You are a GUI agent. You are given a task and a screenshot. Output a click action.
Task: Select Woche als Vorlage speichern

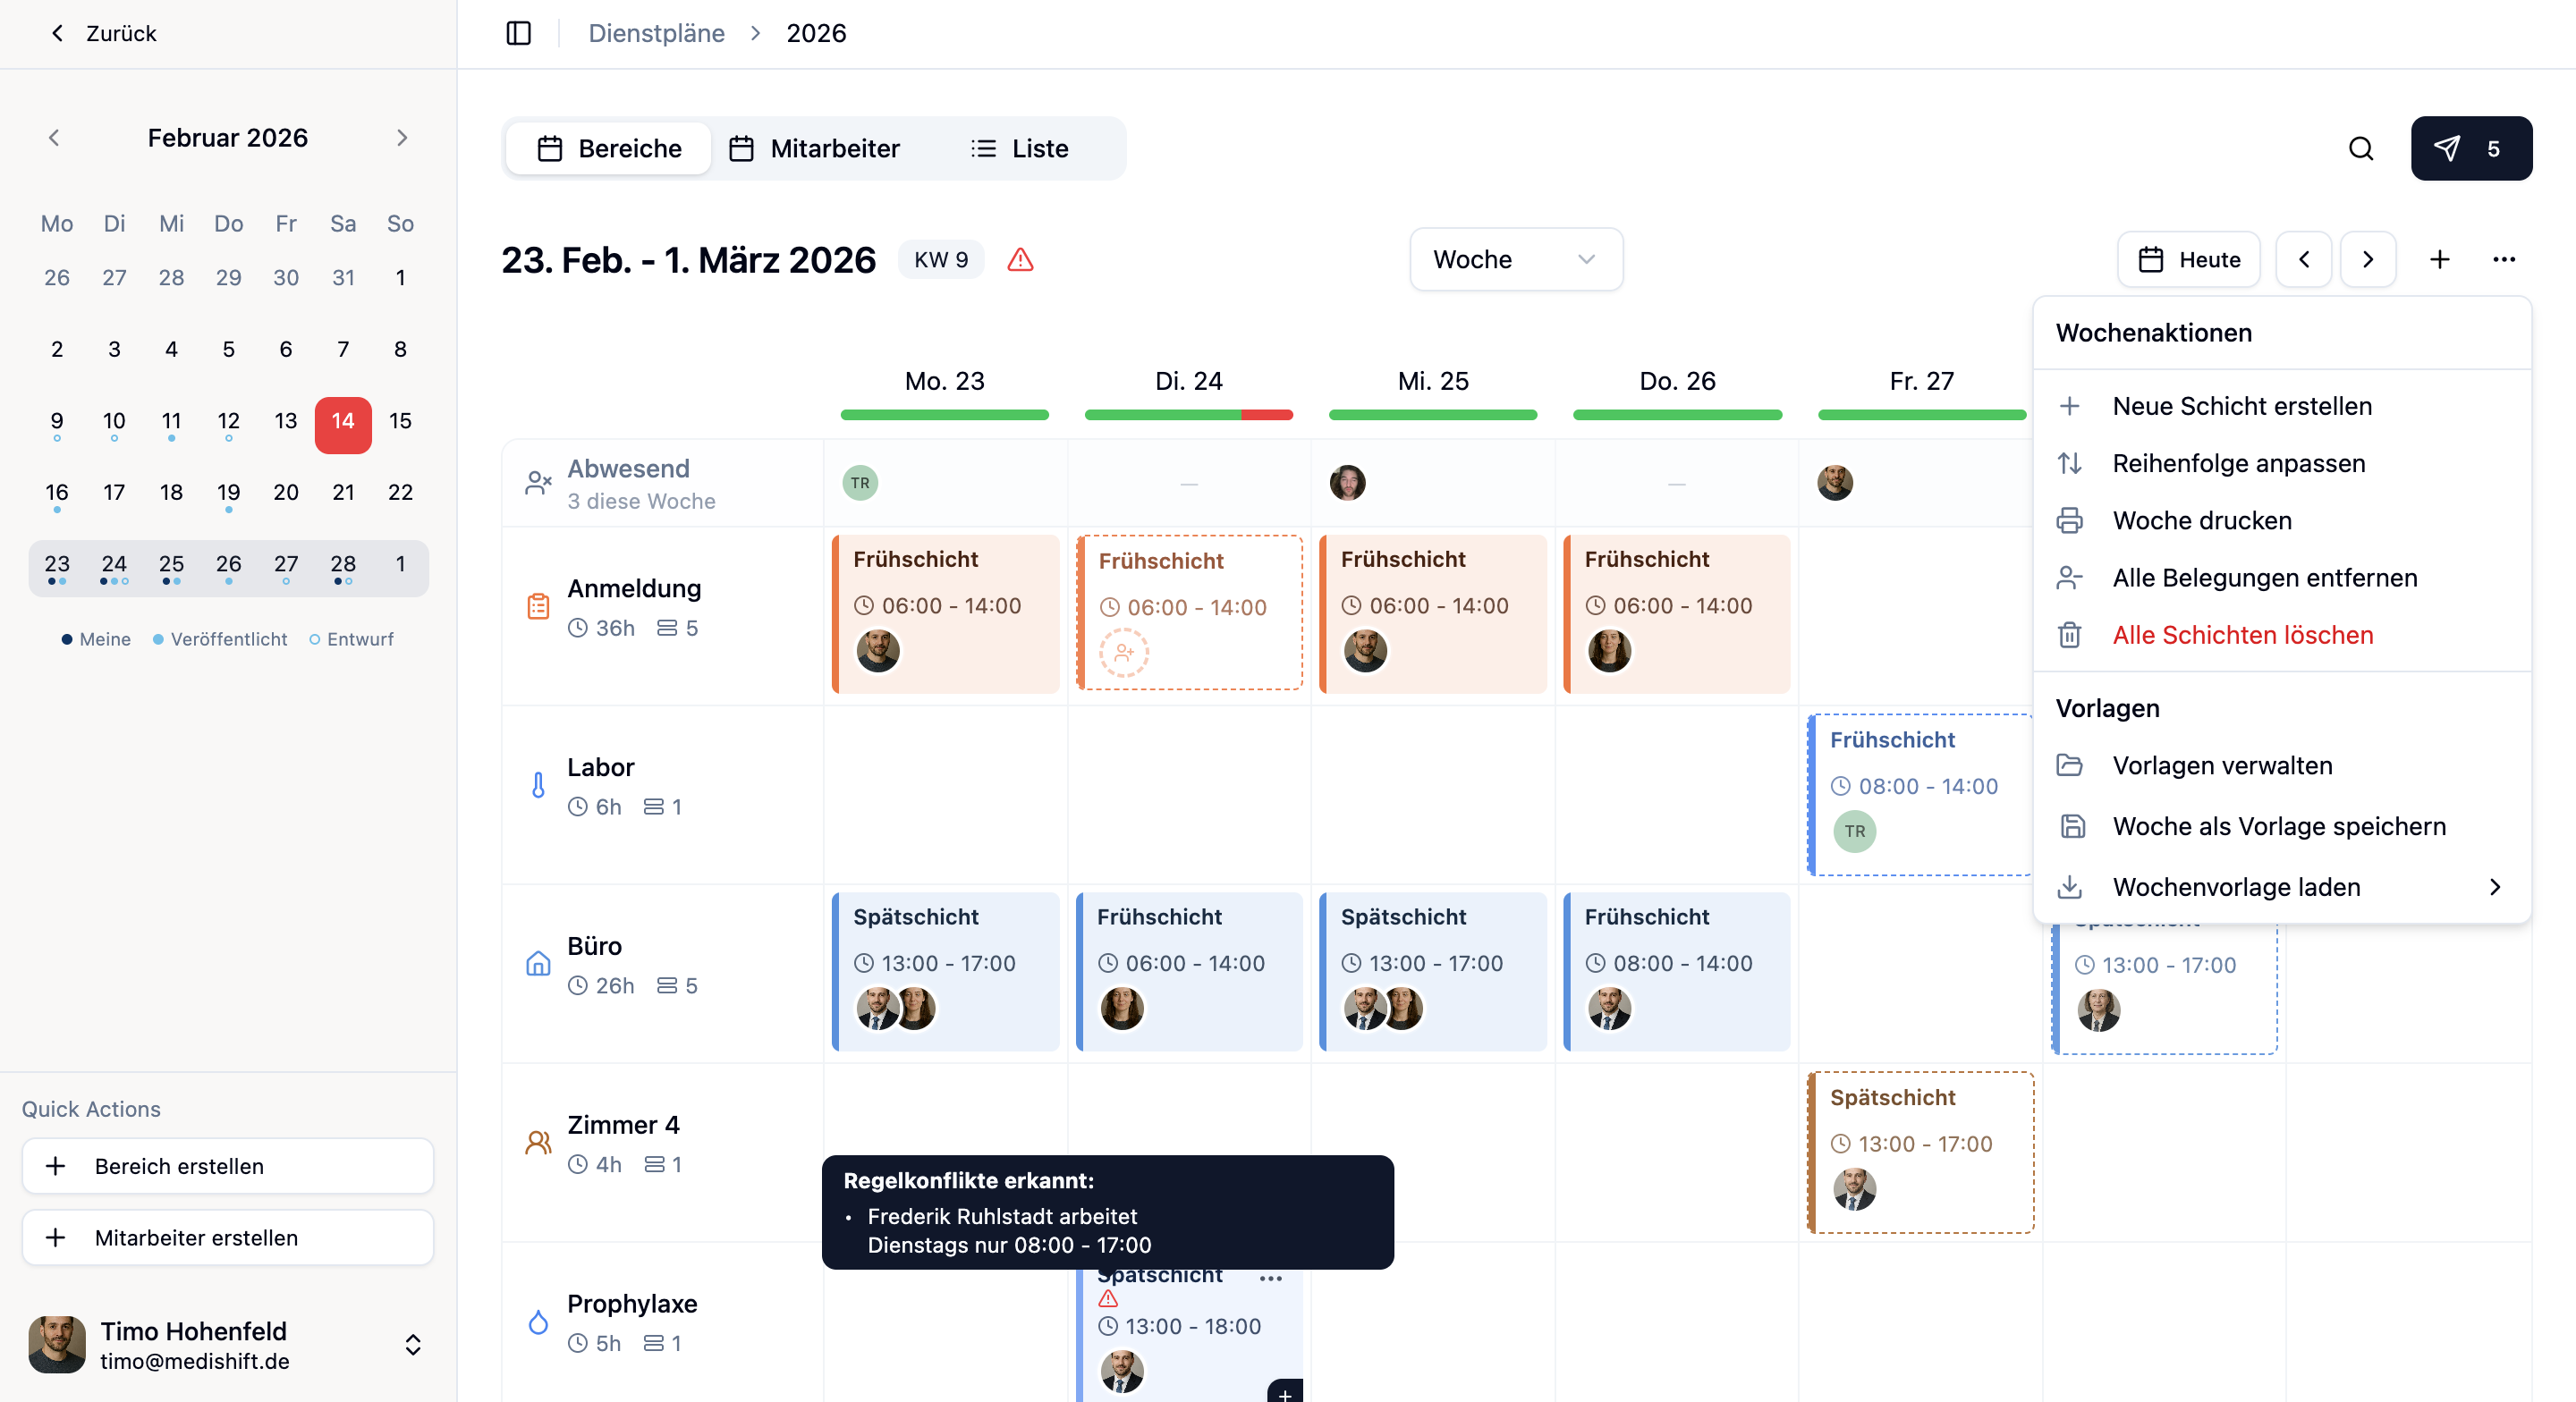point(2282,826)
